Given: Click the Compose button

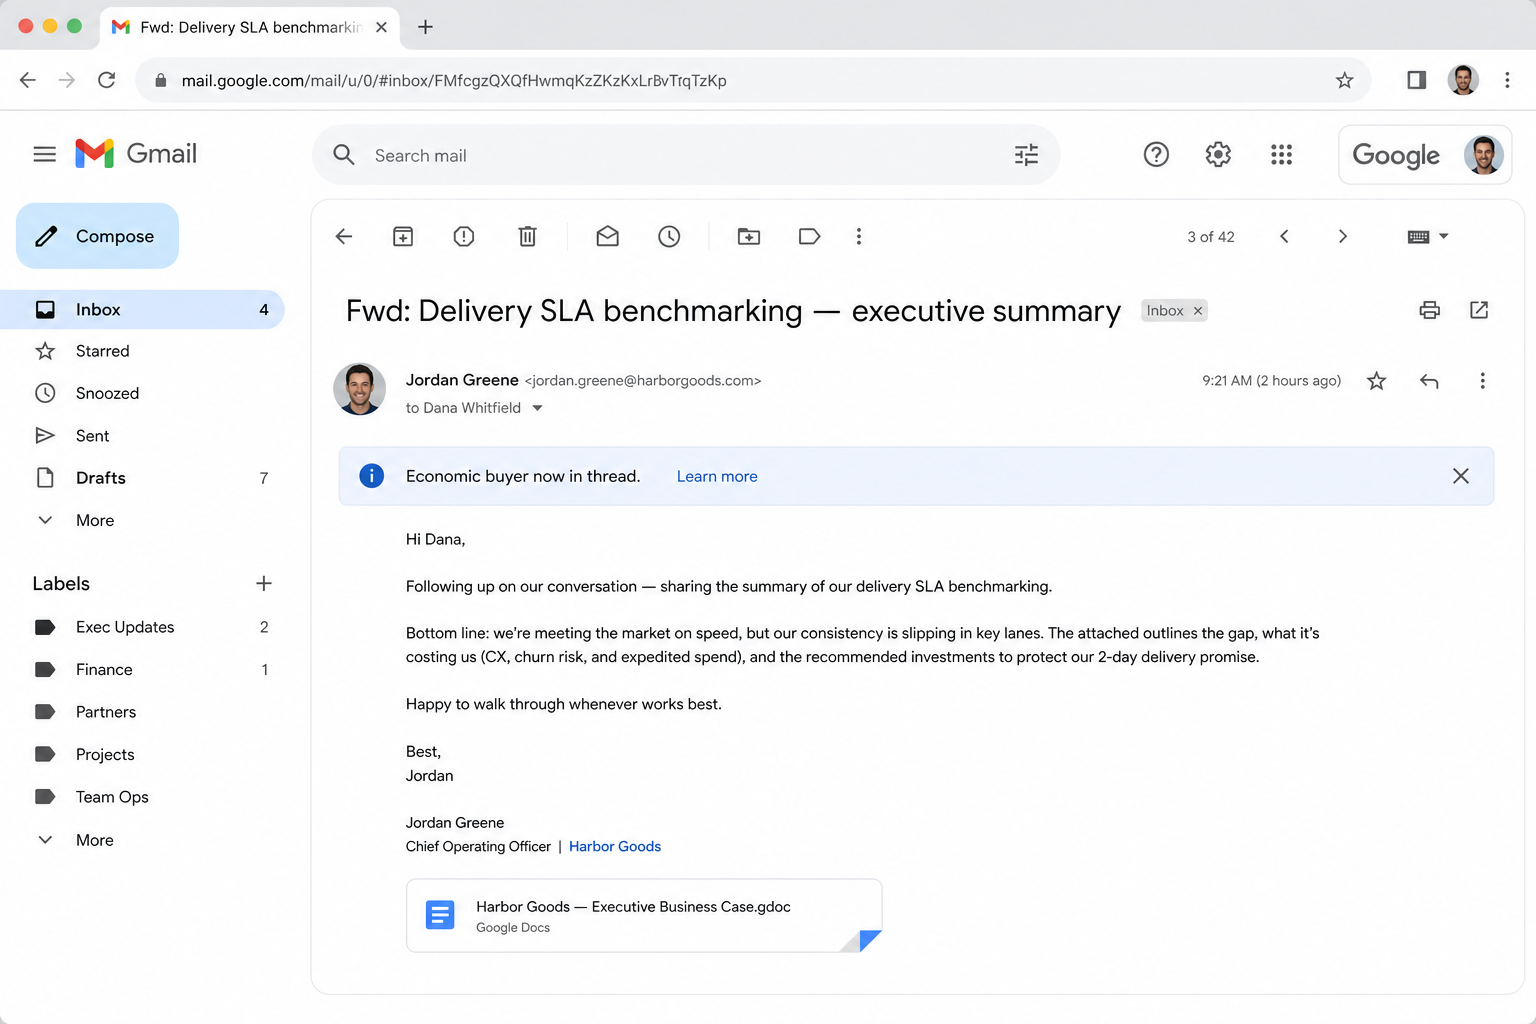Looking at the screenshot, I should [97, 236].
